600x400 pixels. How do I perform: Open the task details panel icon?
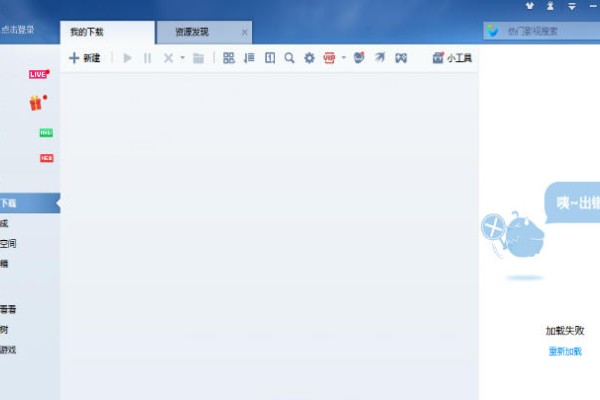tap(270, 58)
